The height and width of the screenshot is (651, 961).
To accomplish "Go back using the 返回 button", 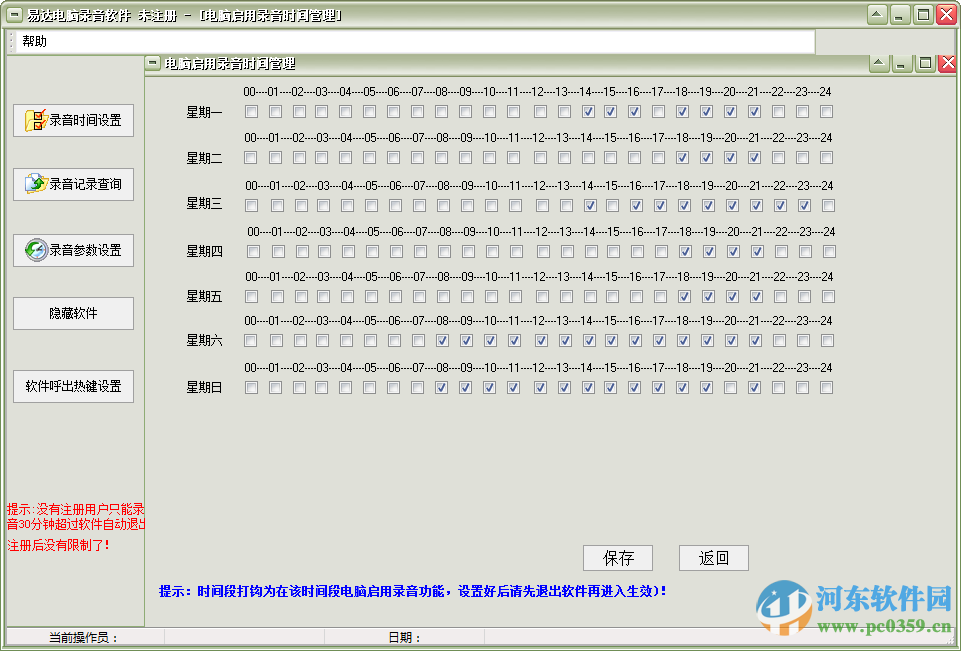I will (713, 558).
